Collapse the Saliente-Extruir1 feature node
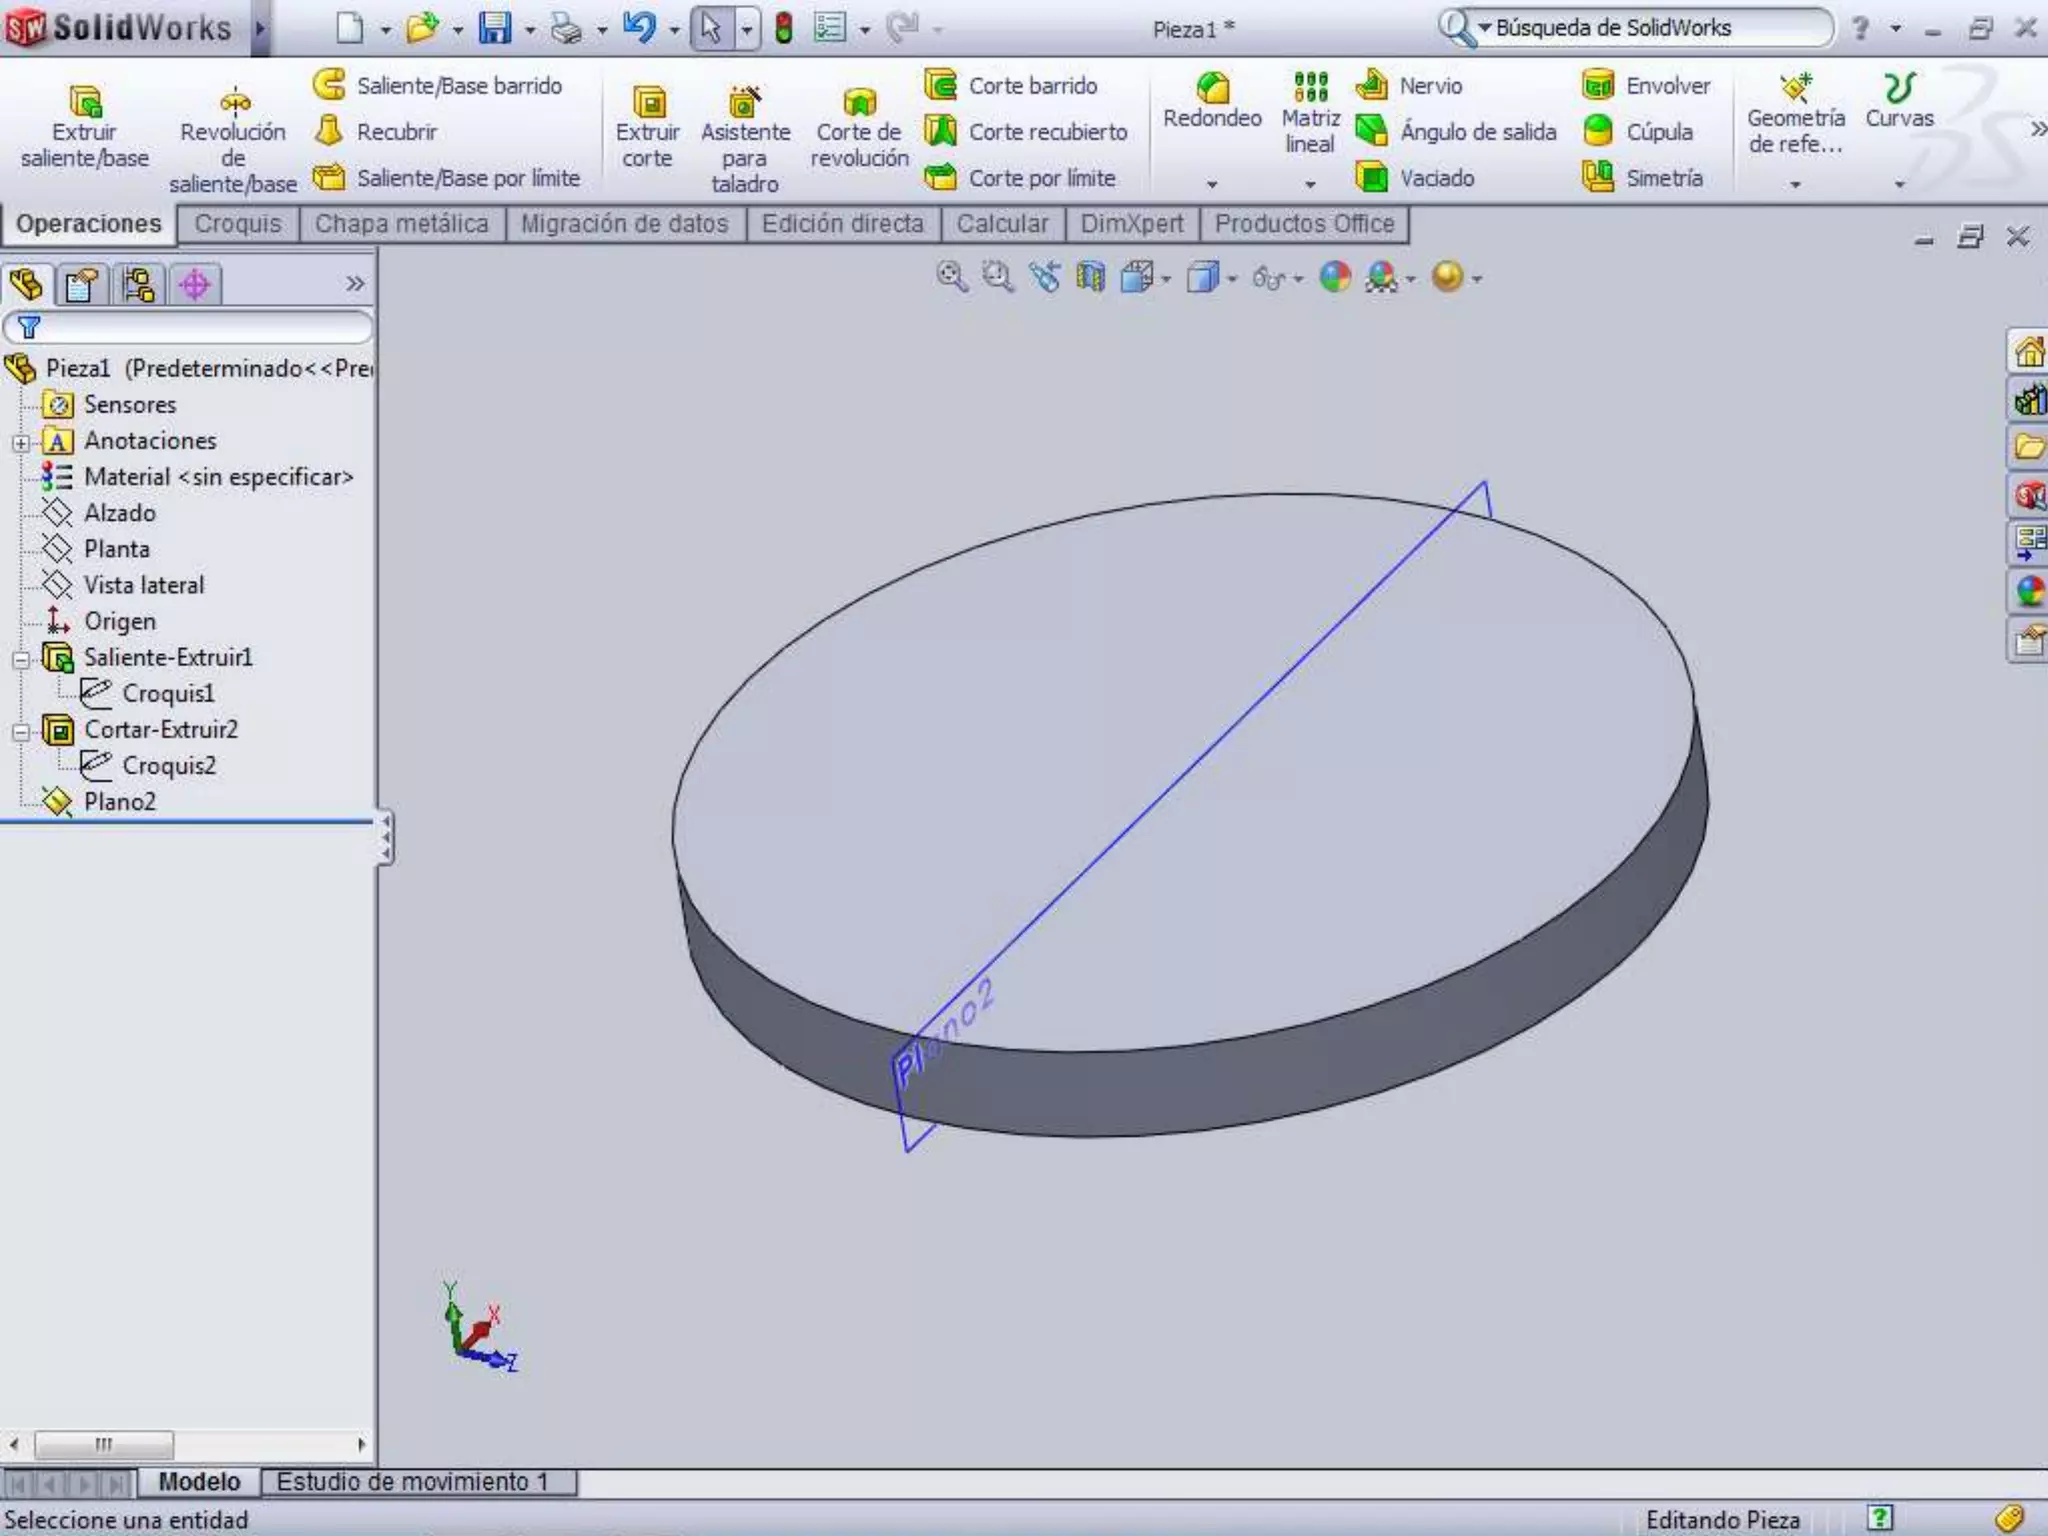Viewport: 2048px width, 1536px height. (x=21, y=659)
